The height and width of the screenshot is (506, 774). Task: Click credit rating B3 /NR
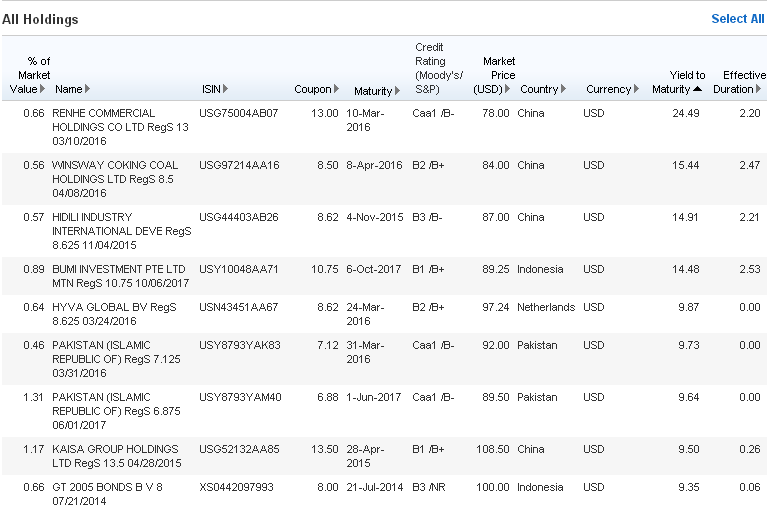[x=428, y=487]
